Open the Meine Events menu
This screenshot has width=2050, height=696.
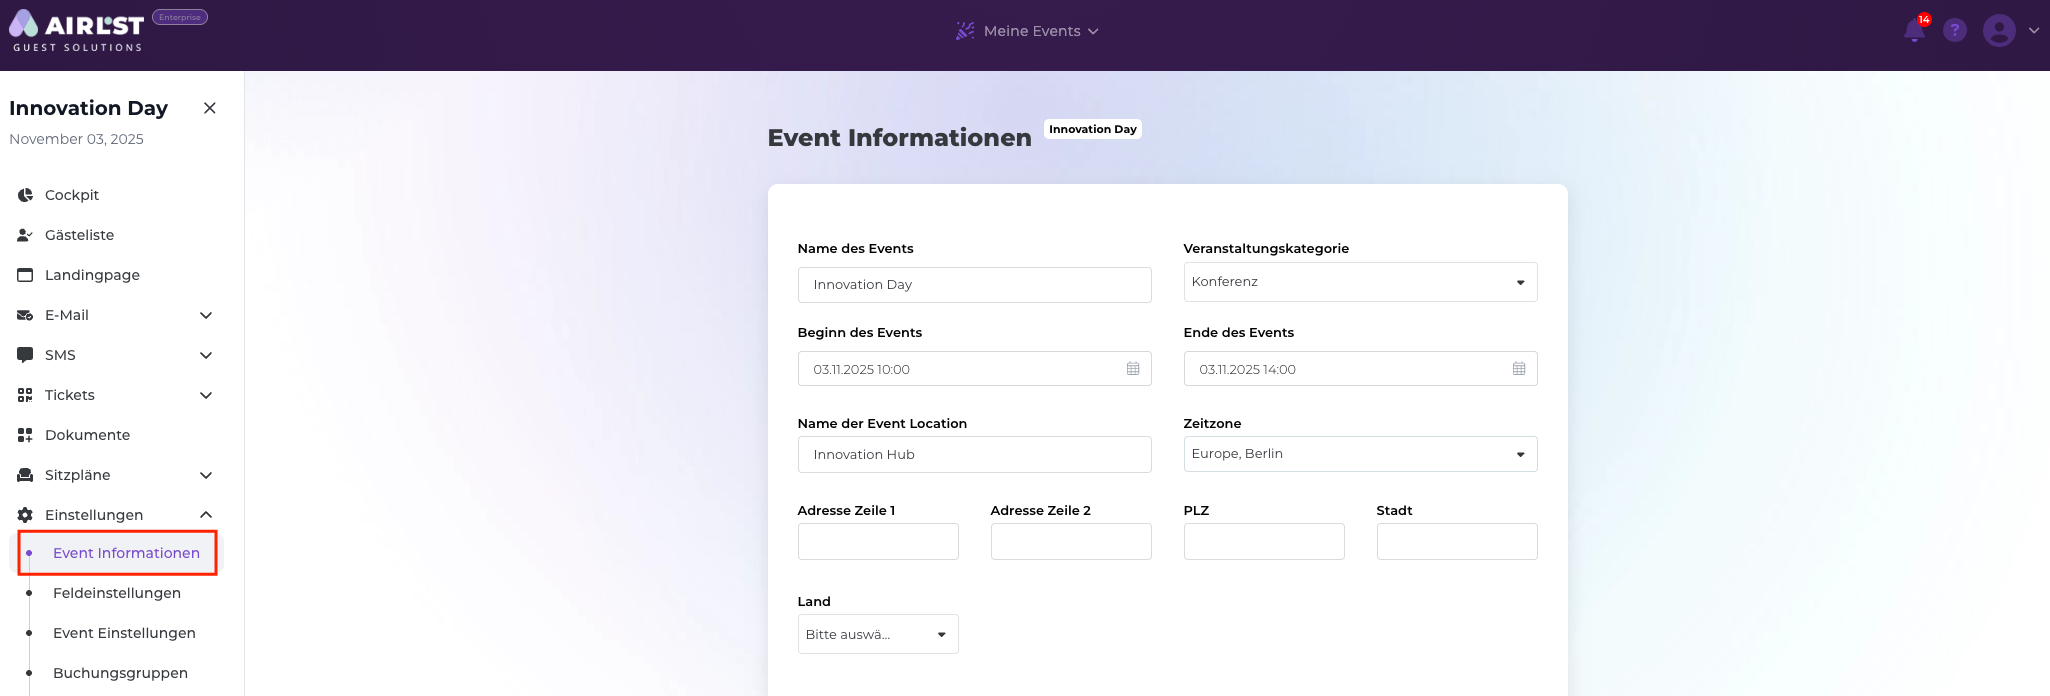click(1028, 31)
